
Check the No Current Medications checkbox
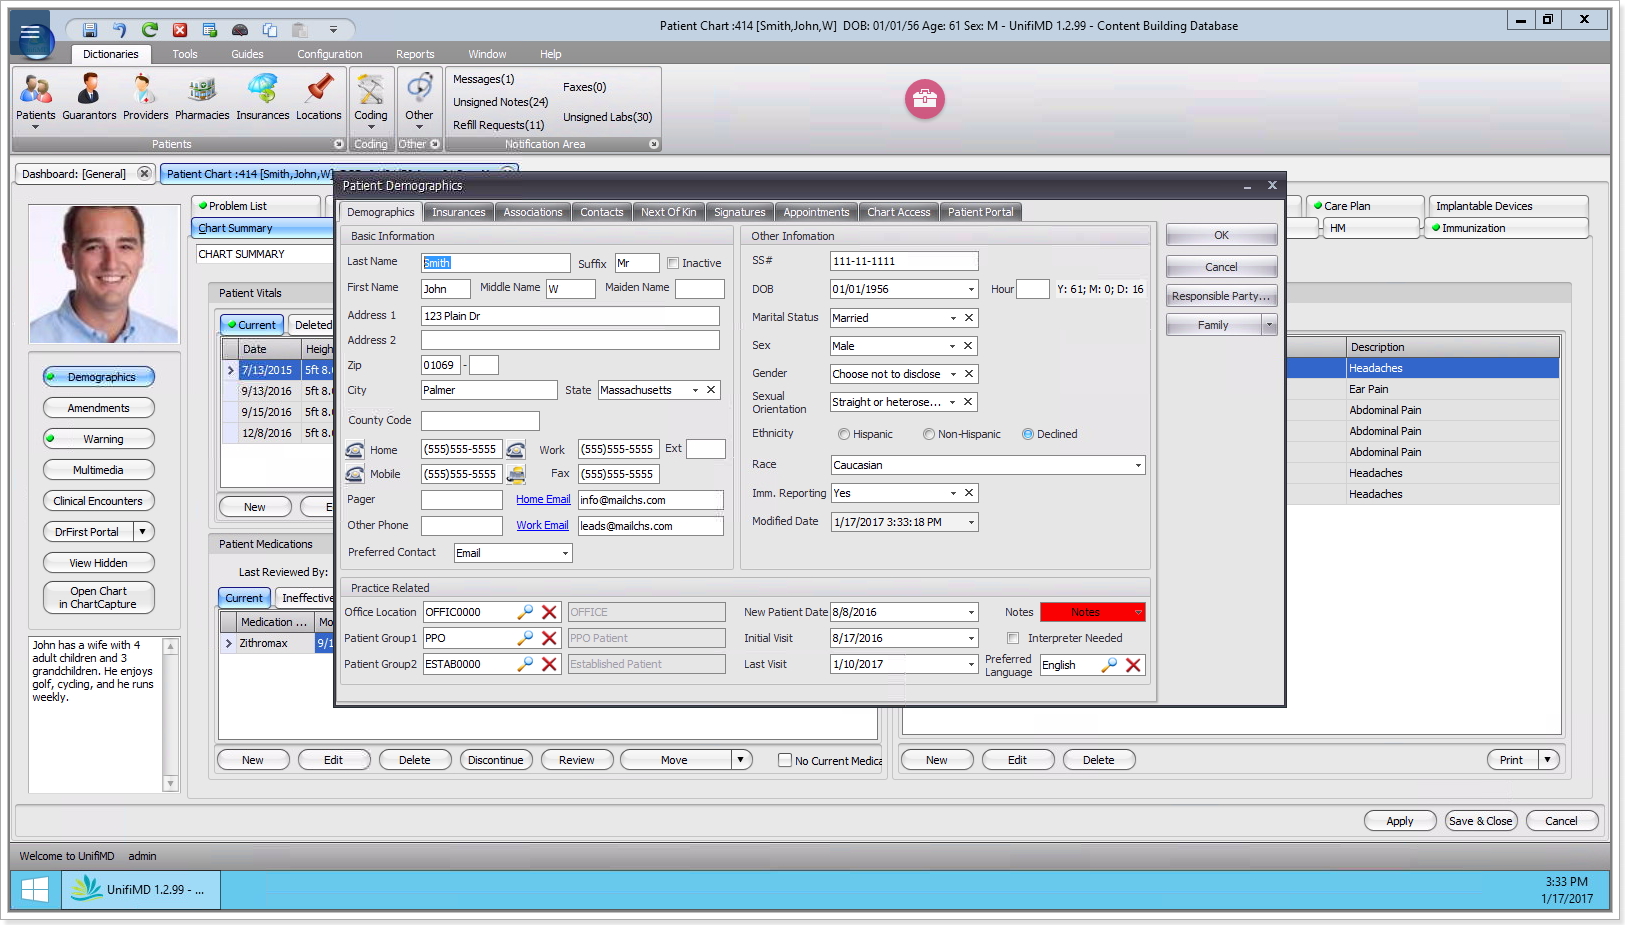[785, 760]
